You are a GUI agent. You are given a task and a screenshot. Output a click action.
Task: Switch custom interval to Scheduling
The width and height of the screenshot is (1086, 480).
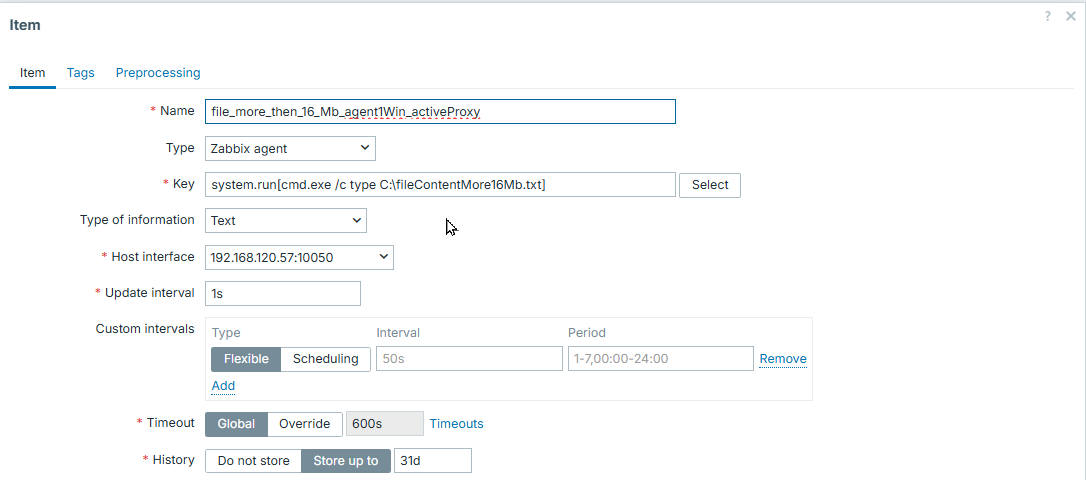(325, 359)
